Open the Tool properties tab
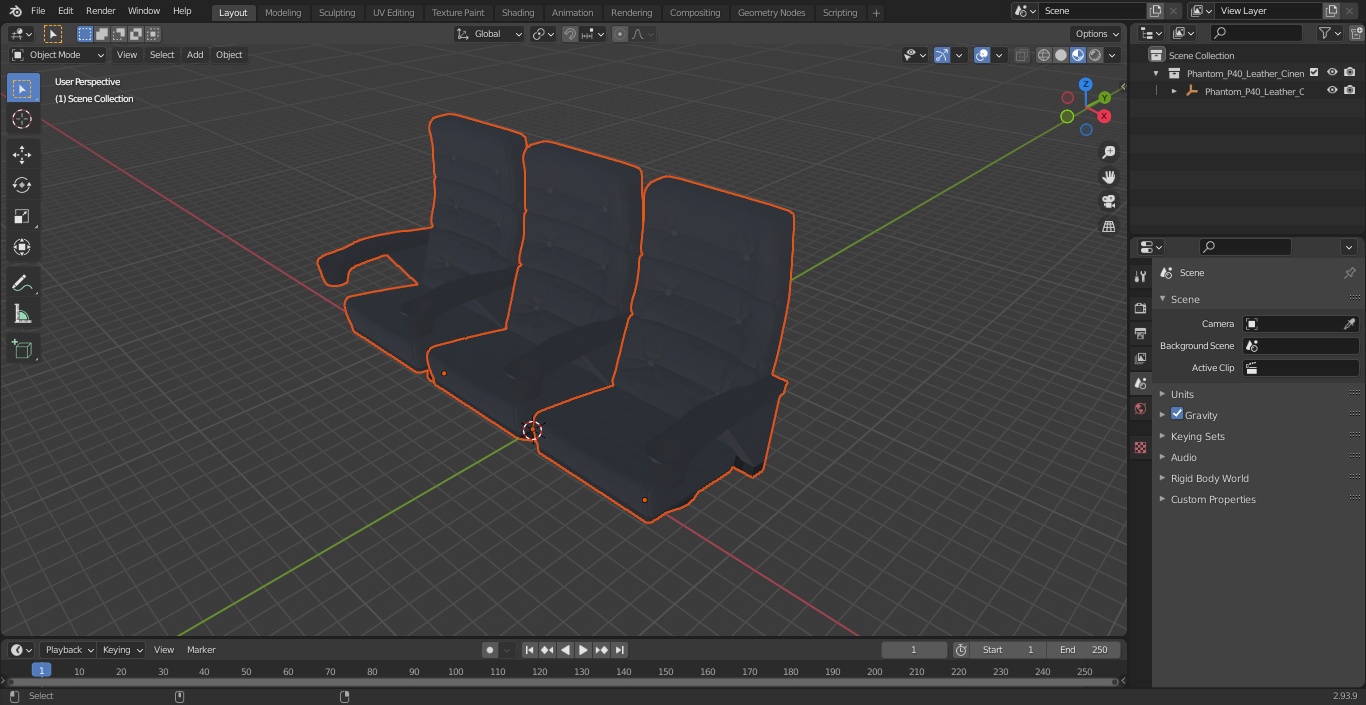The height and width of the screenshot is (705, 1366). [1140, 276]
